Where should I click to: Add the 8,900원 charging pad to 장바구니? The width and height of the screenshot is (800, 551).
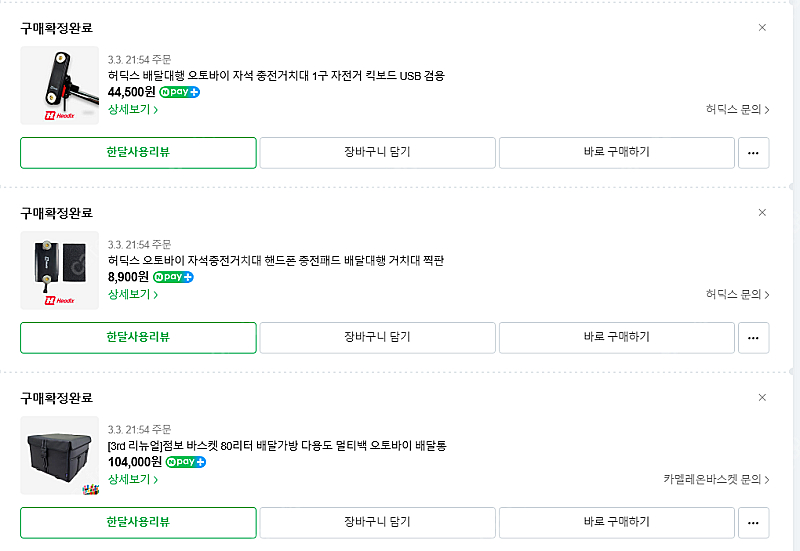pos(377,338)
